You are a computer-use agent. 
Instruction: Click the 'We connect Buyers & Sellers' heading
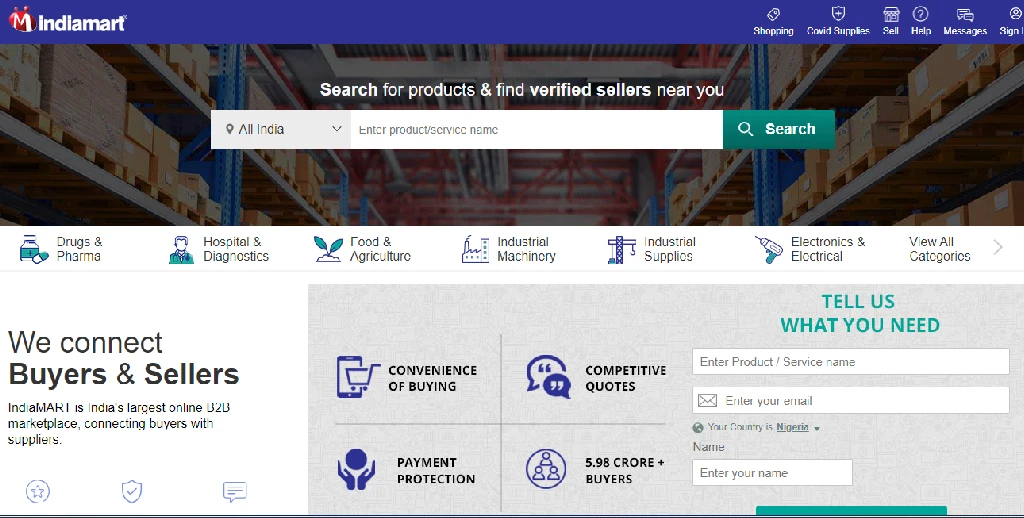[x=123, y=359]
